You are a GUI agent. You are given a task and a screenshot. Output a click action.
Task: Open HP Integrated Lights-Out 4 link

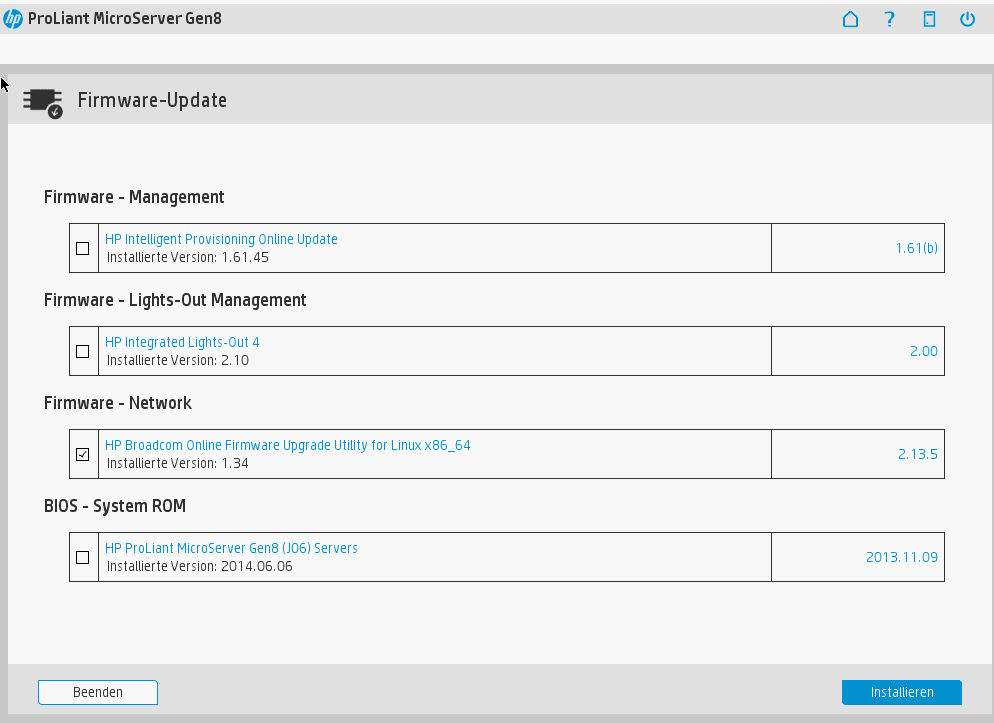click(x=182, y=342)
